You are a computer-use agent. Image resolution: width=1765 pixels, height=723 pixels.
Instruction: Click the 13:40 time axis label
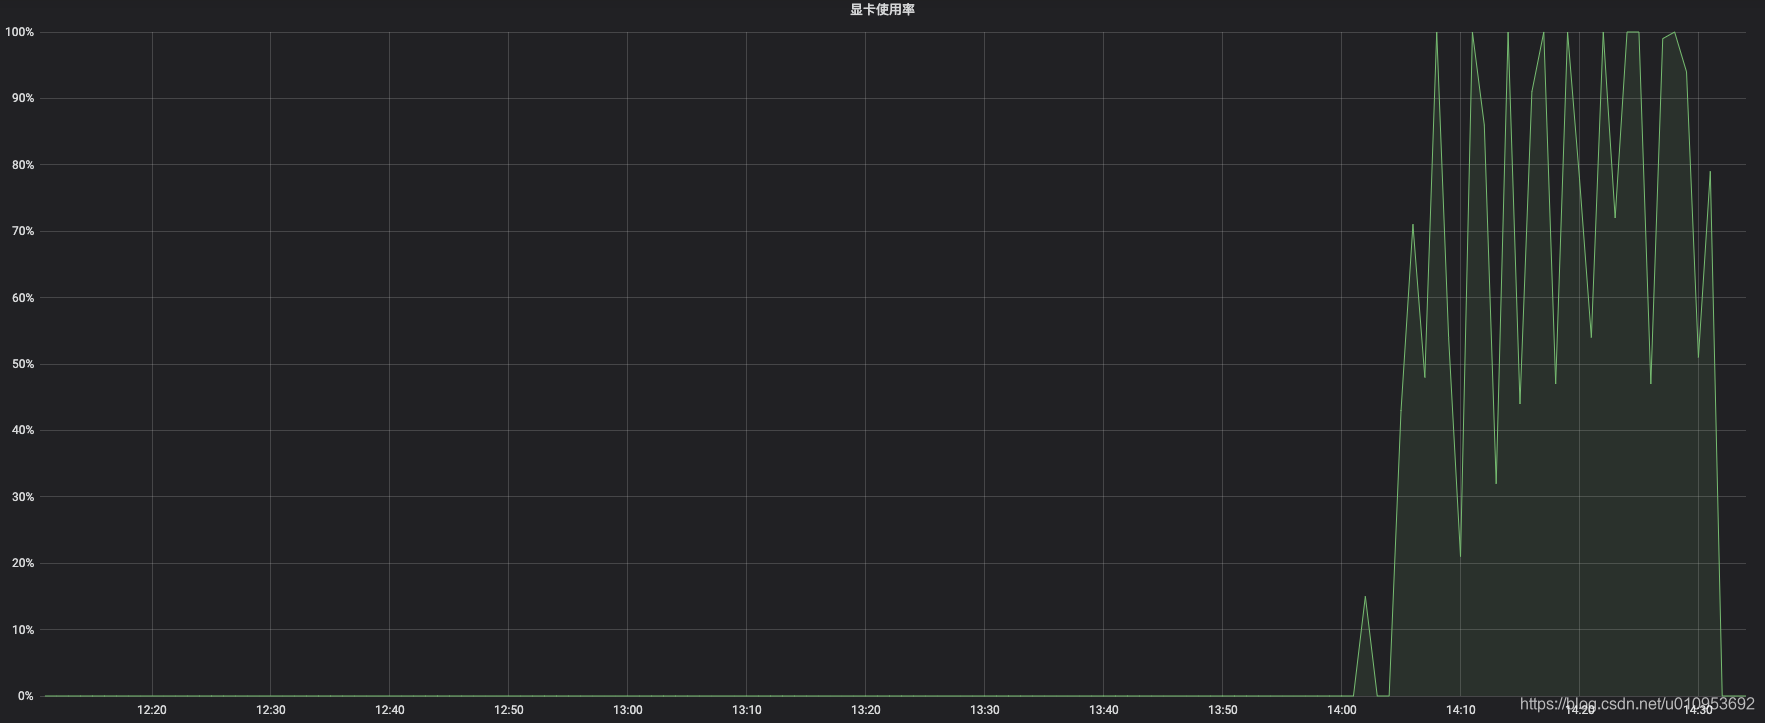(1104, 710)
